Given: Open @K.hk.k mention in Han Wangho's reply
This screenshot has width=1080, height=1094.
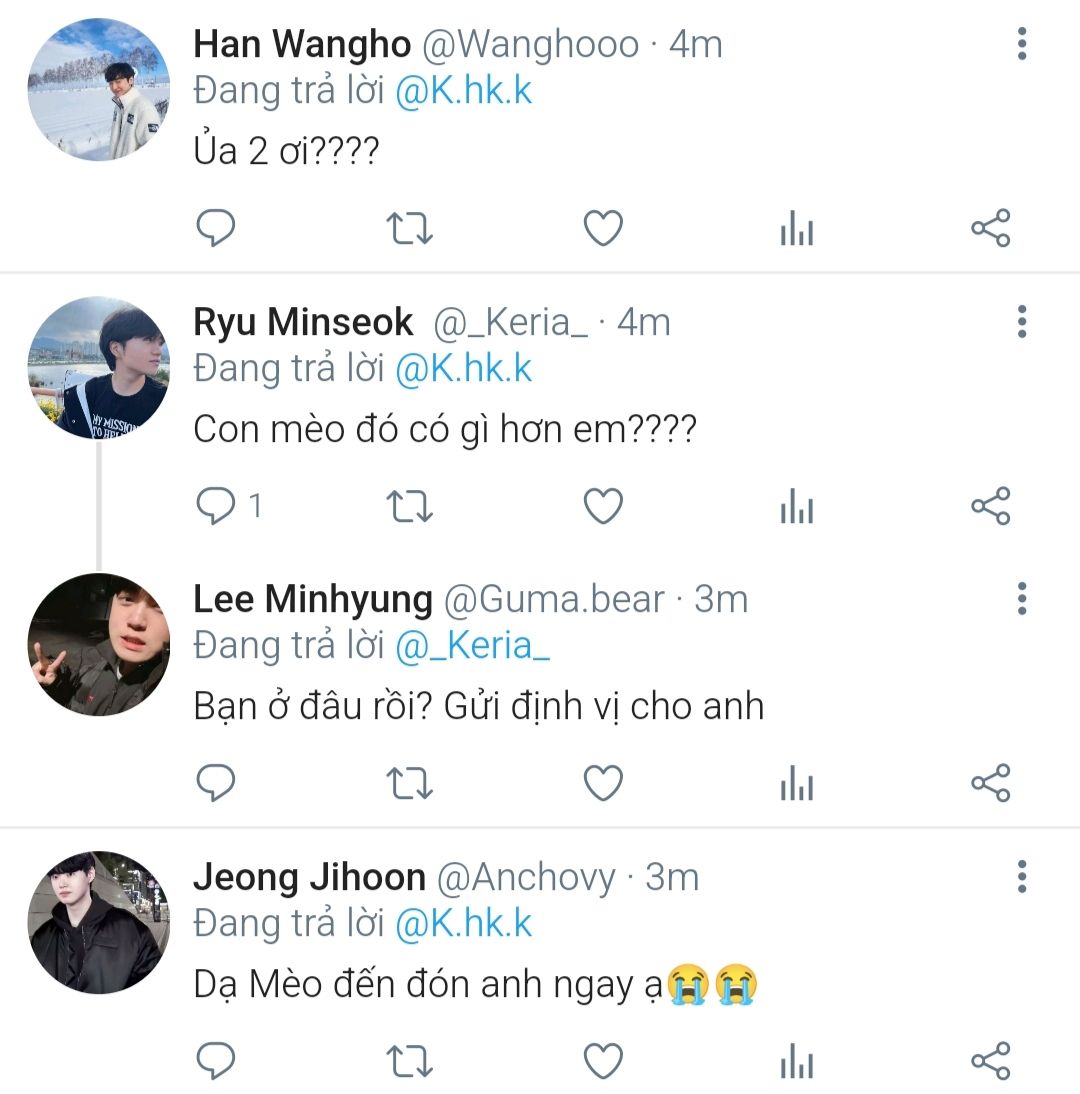Looking at the screenshot, I should [x=464, y=91].
